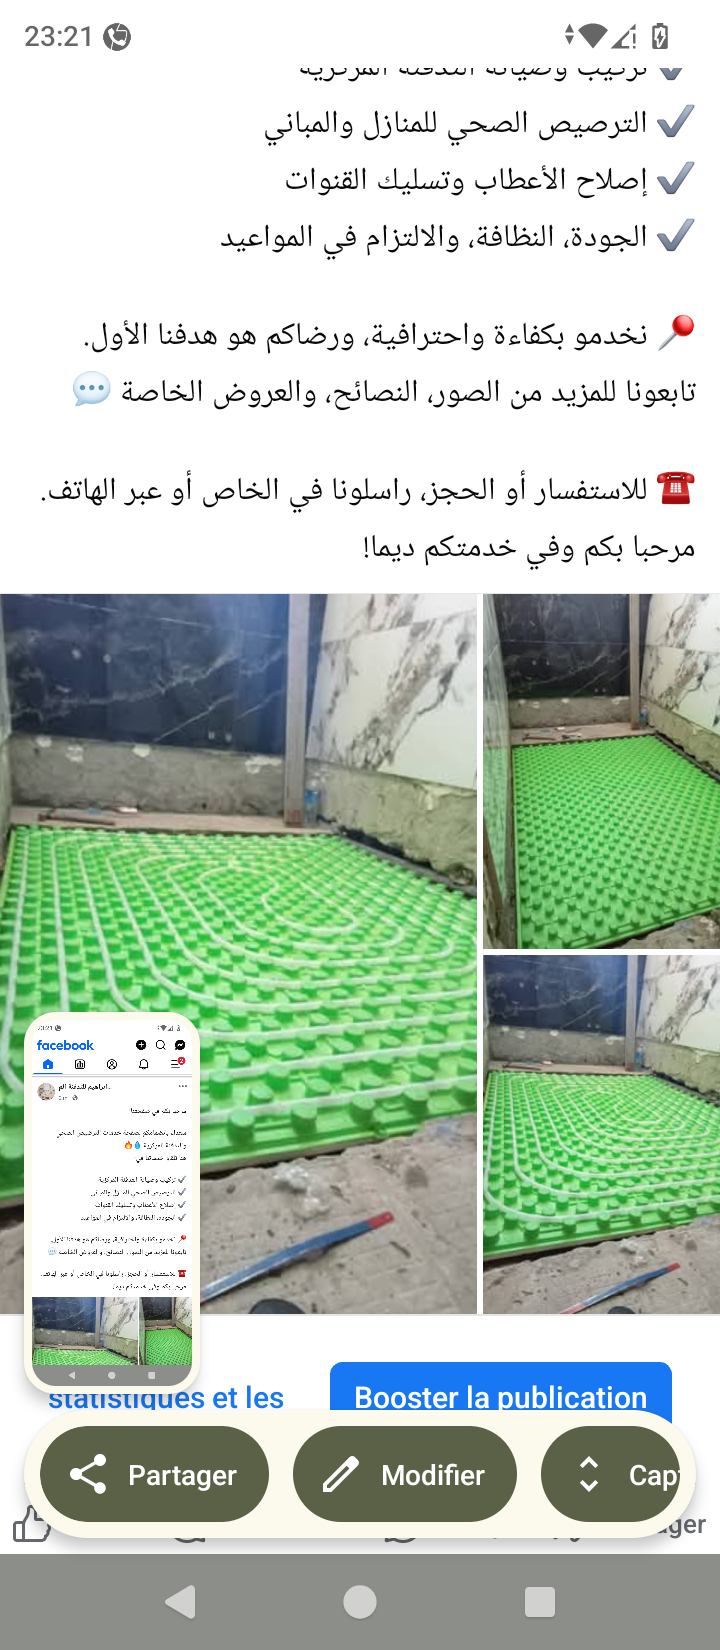Screen dimensions: 720x1650
Task: Click Booster la publication button
Action: click(x=500, y=1396)
